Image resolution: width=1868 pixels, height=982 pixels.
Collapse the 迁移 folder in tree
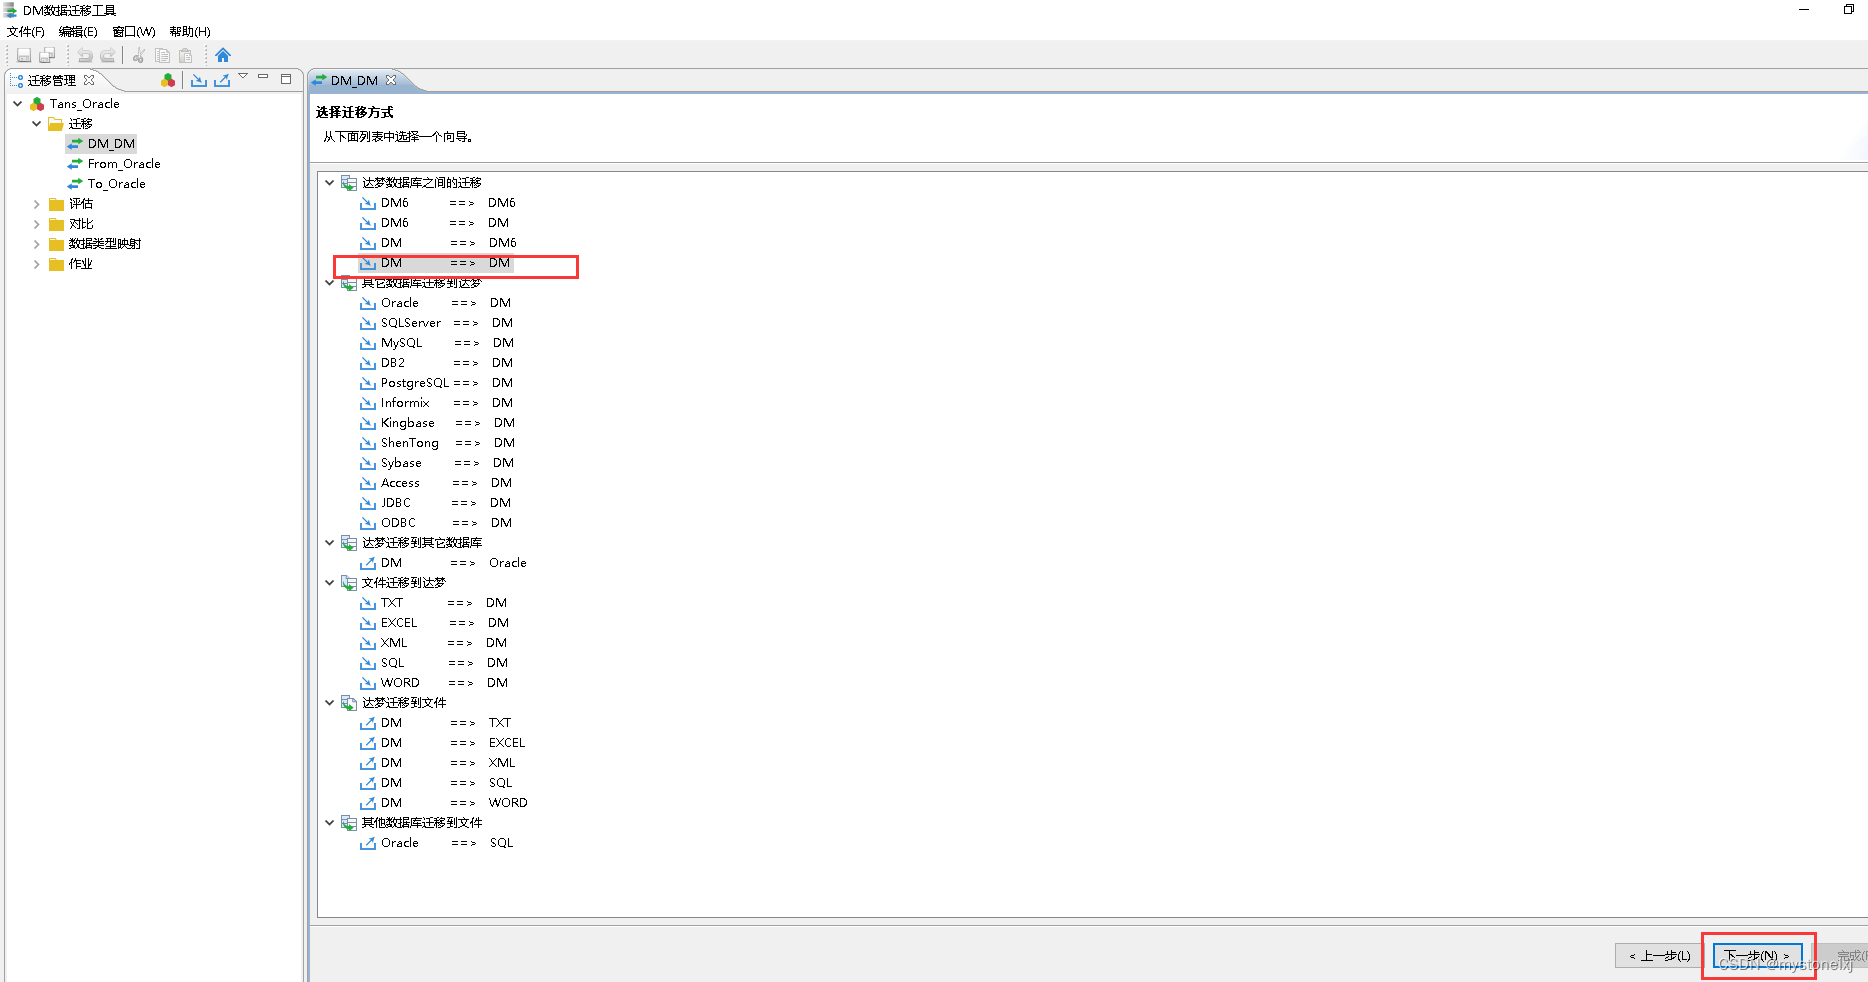click(37, 124)
